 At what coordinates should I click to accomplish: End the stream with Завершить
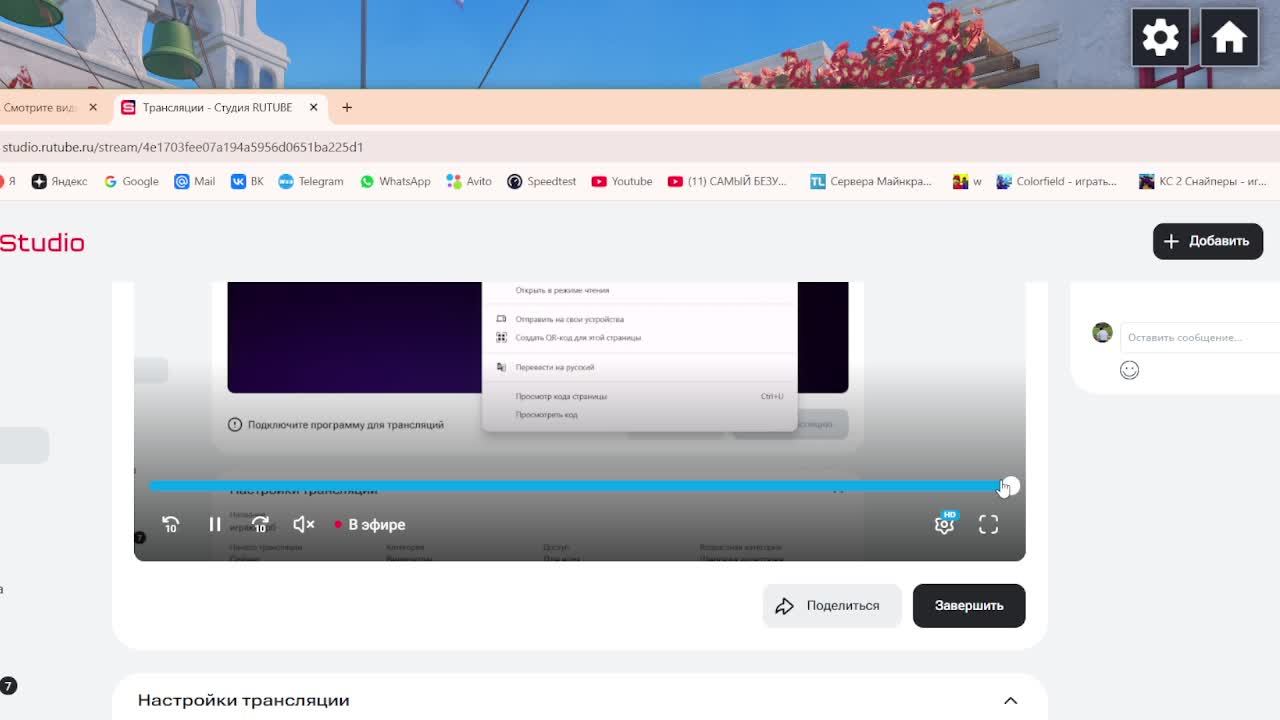[x=969, y=605]
